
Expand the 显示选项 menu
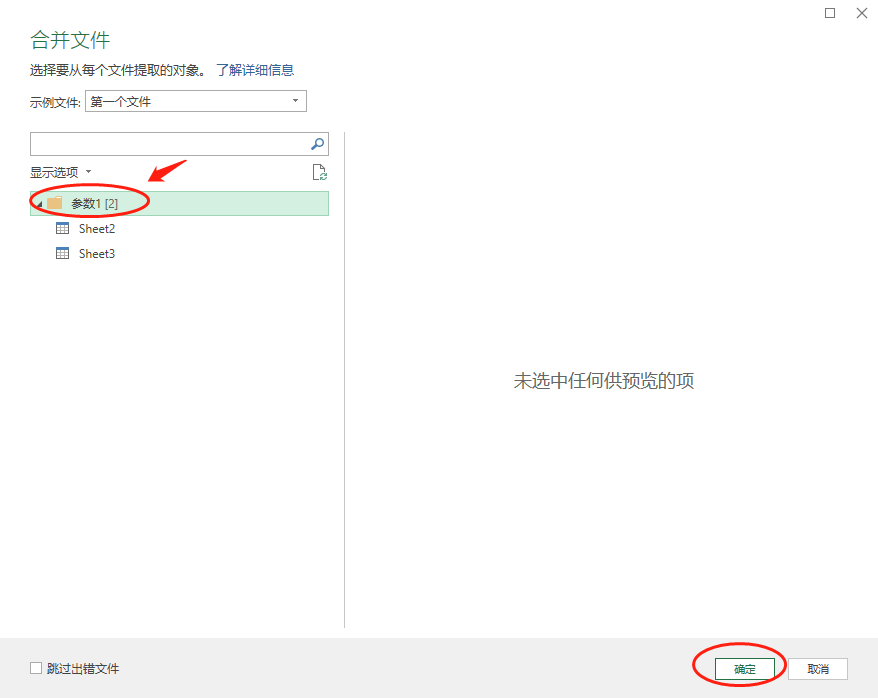click(60, 172)
